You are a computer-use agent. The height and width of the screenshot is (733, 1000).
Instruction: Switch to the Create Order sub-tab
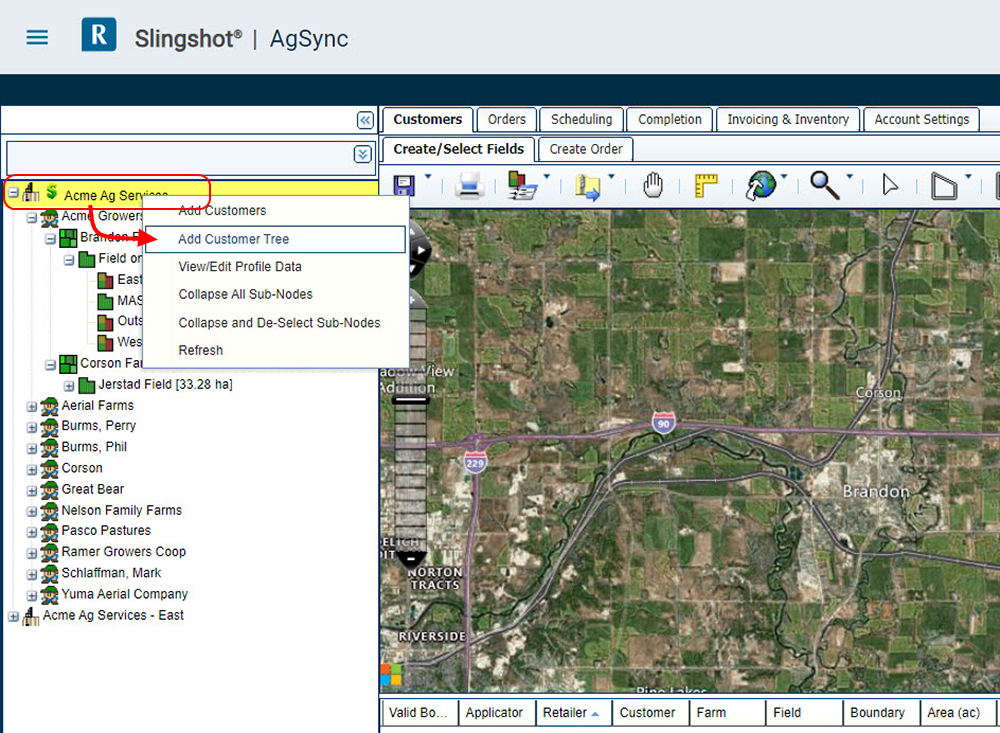point(585,149)
